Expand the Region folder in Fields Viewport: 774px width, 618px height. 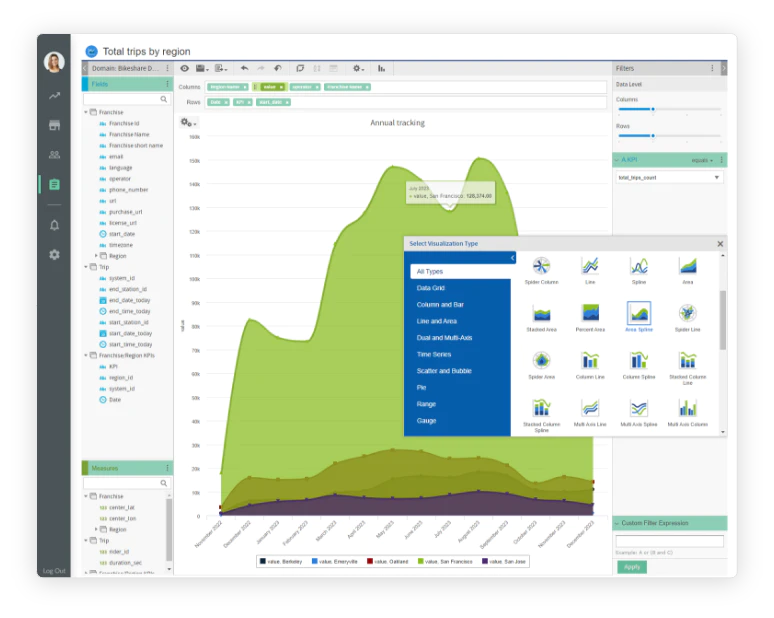point(96,256)
